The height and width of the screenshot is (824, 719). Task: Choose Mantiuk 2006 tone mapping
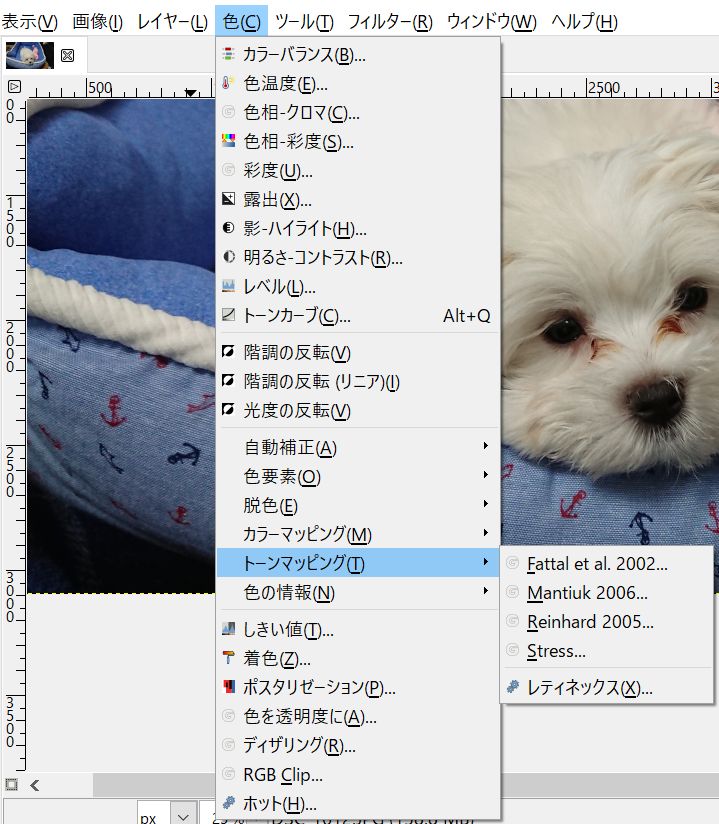pos(607,592)
